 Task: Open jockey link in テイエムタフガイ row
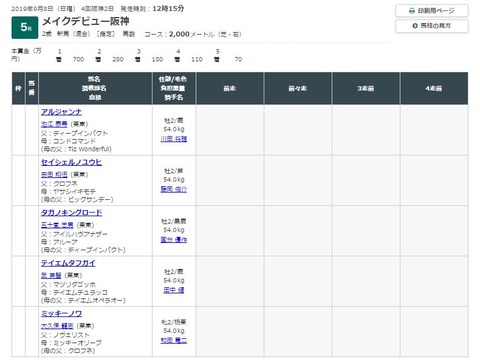[x=174, y=290]
